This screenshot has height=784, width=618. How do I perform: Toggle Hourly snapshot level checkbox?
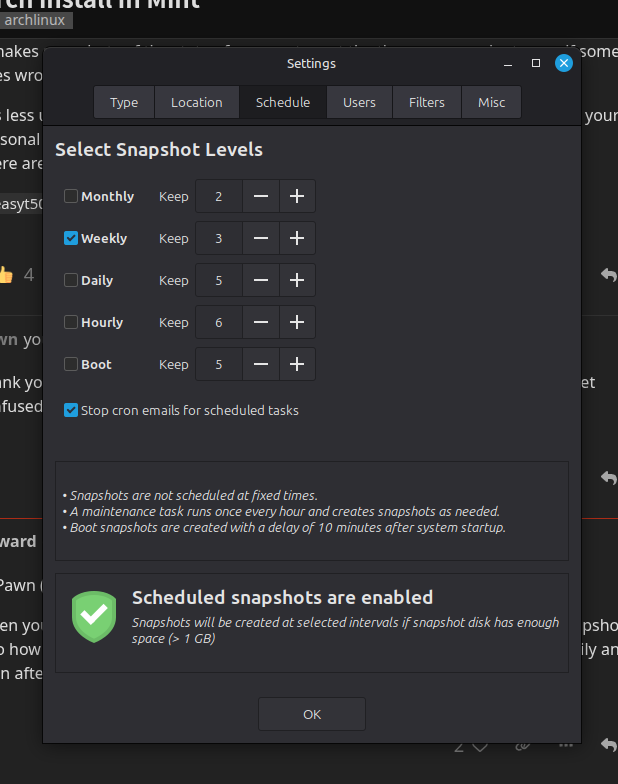point(71,323)
